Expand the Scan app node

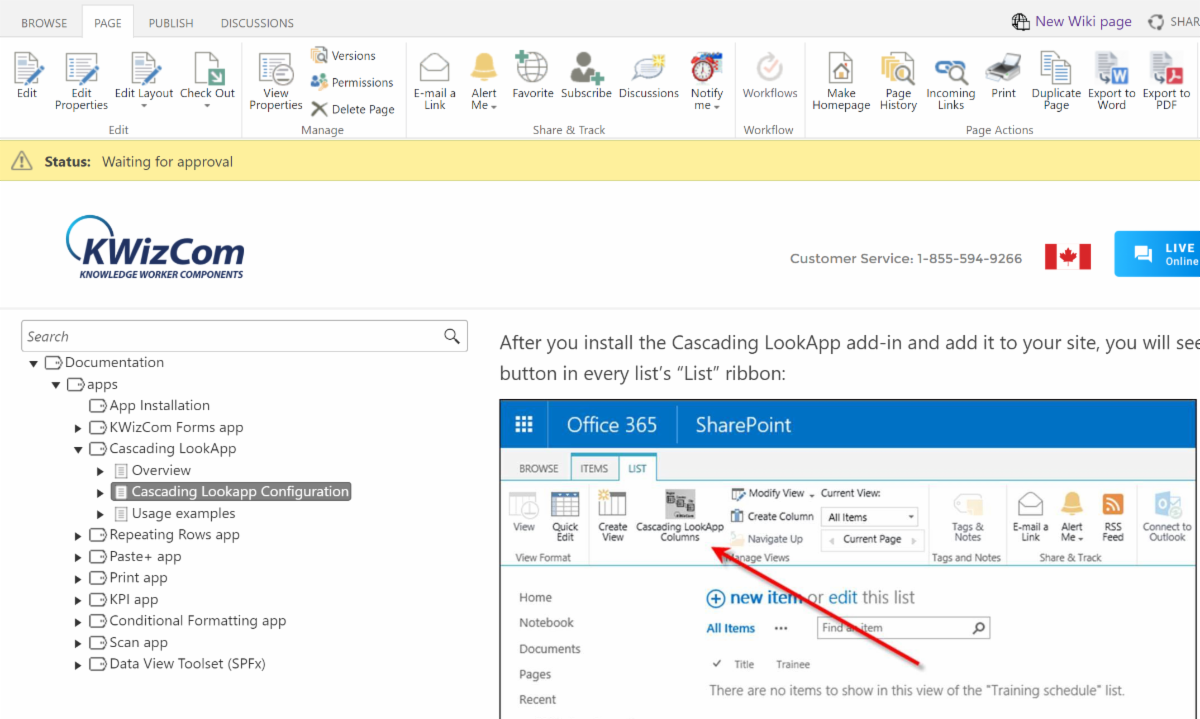pos(78,644)
